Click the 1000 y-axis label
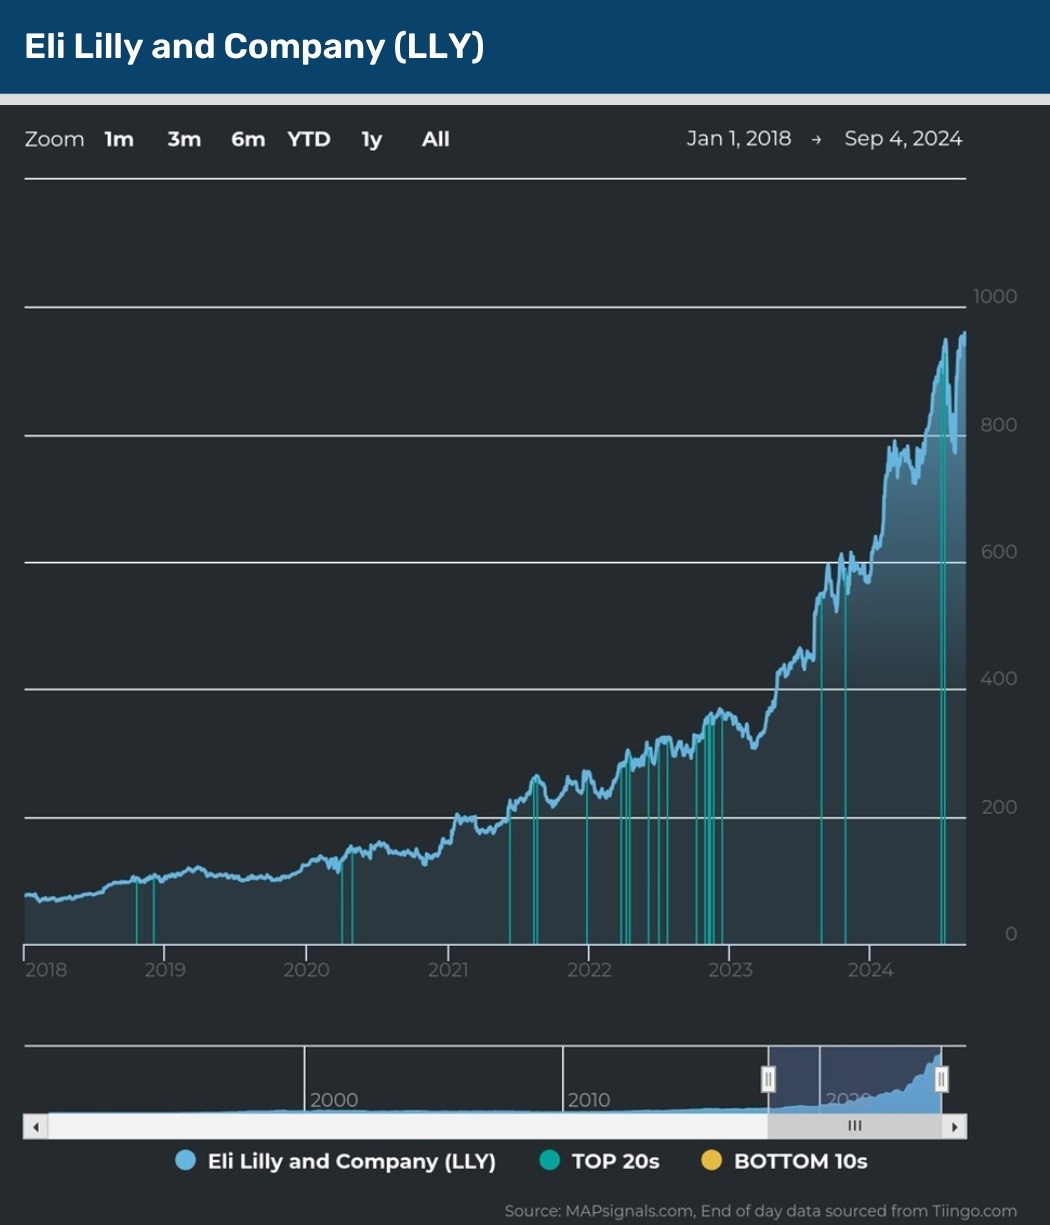The image size is (1050, 1225). point(995,296)
